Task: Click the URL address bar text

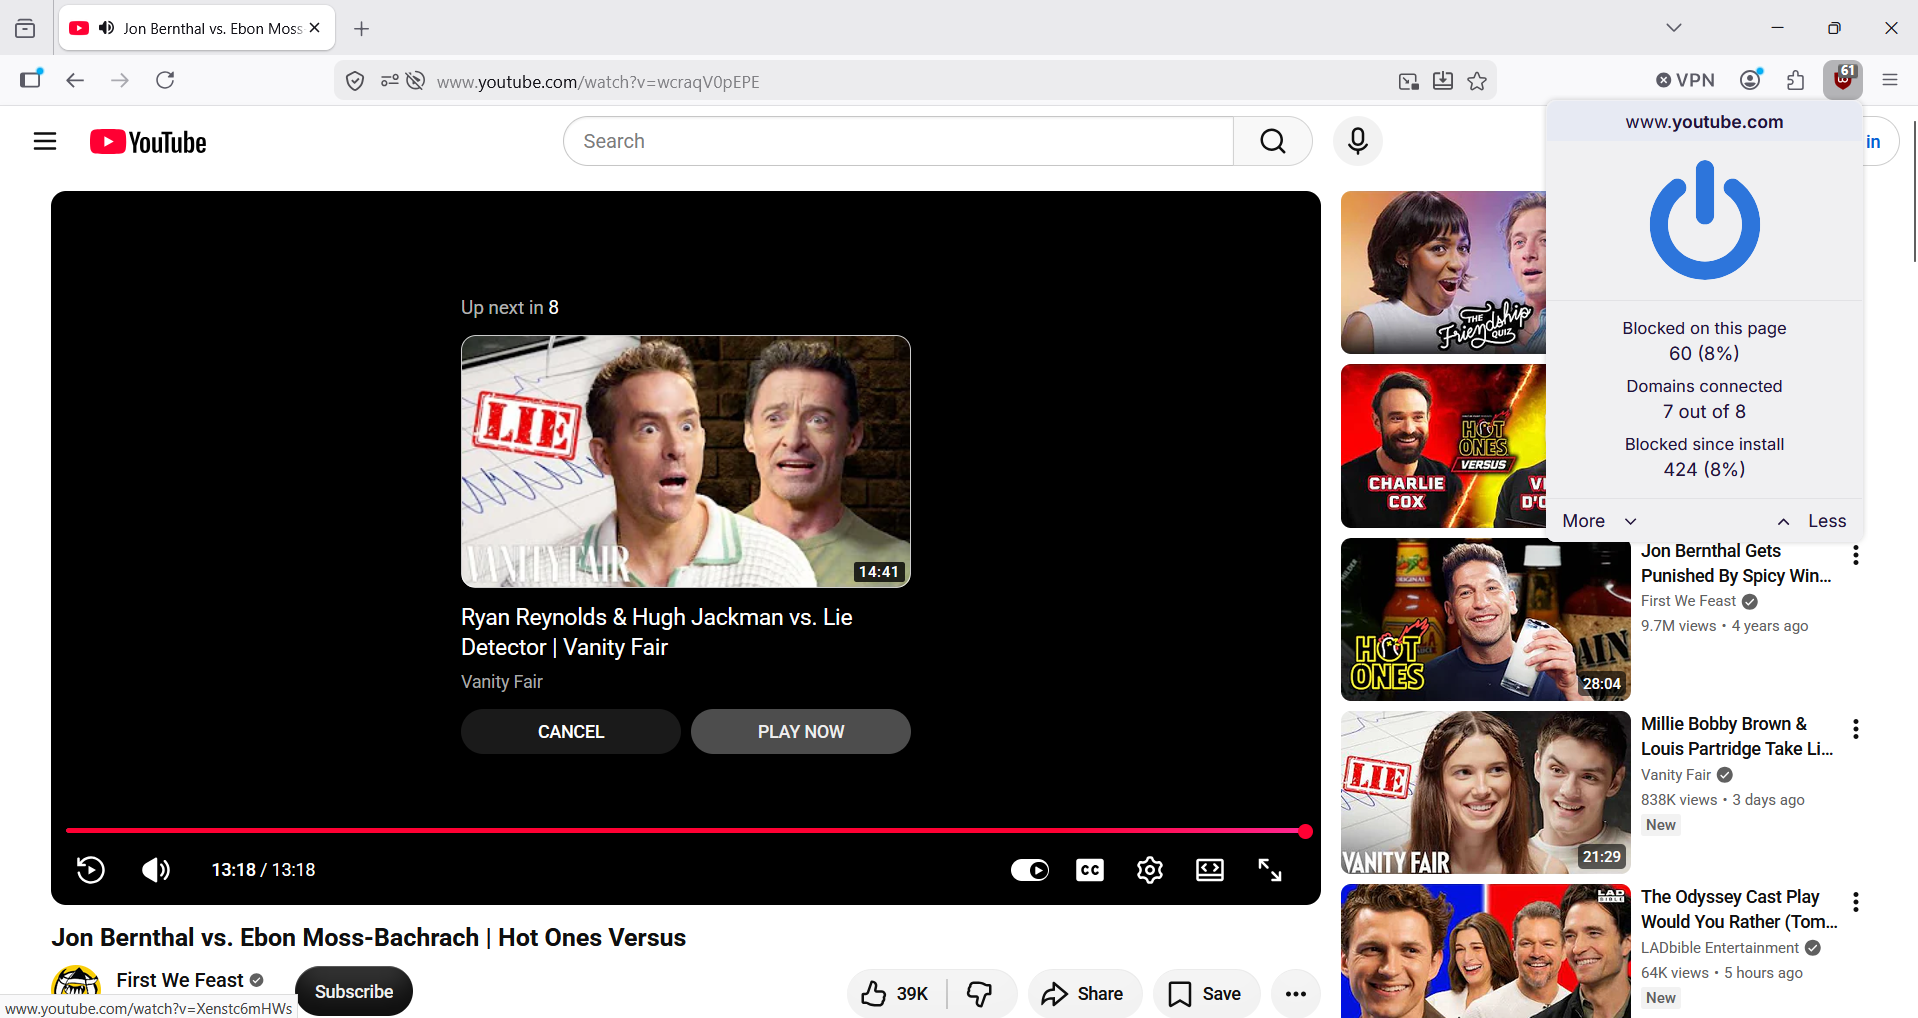Action: click(x=598, y=82)
